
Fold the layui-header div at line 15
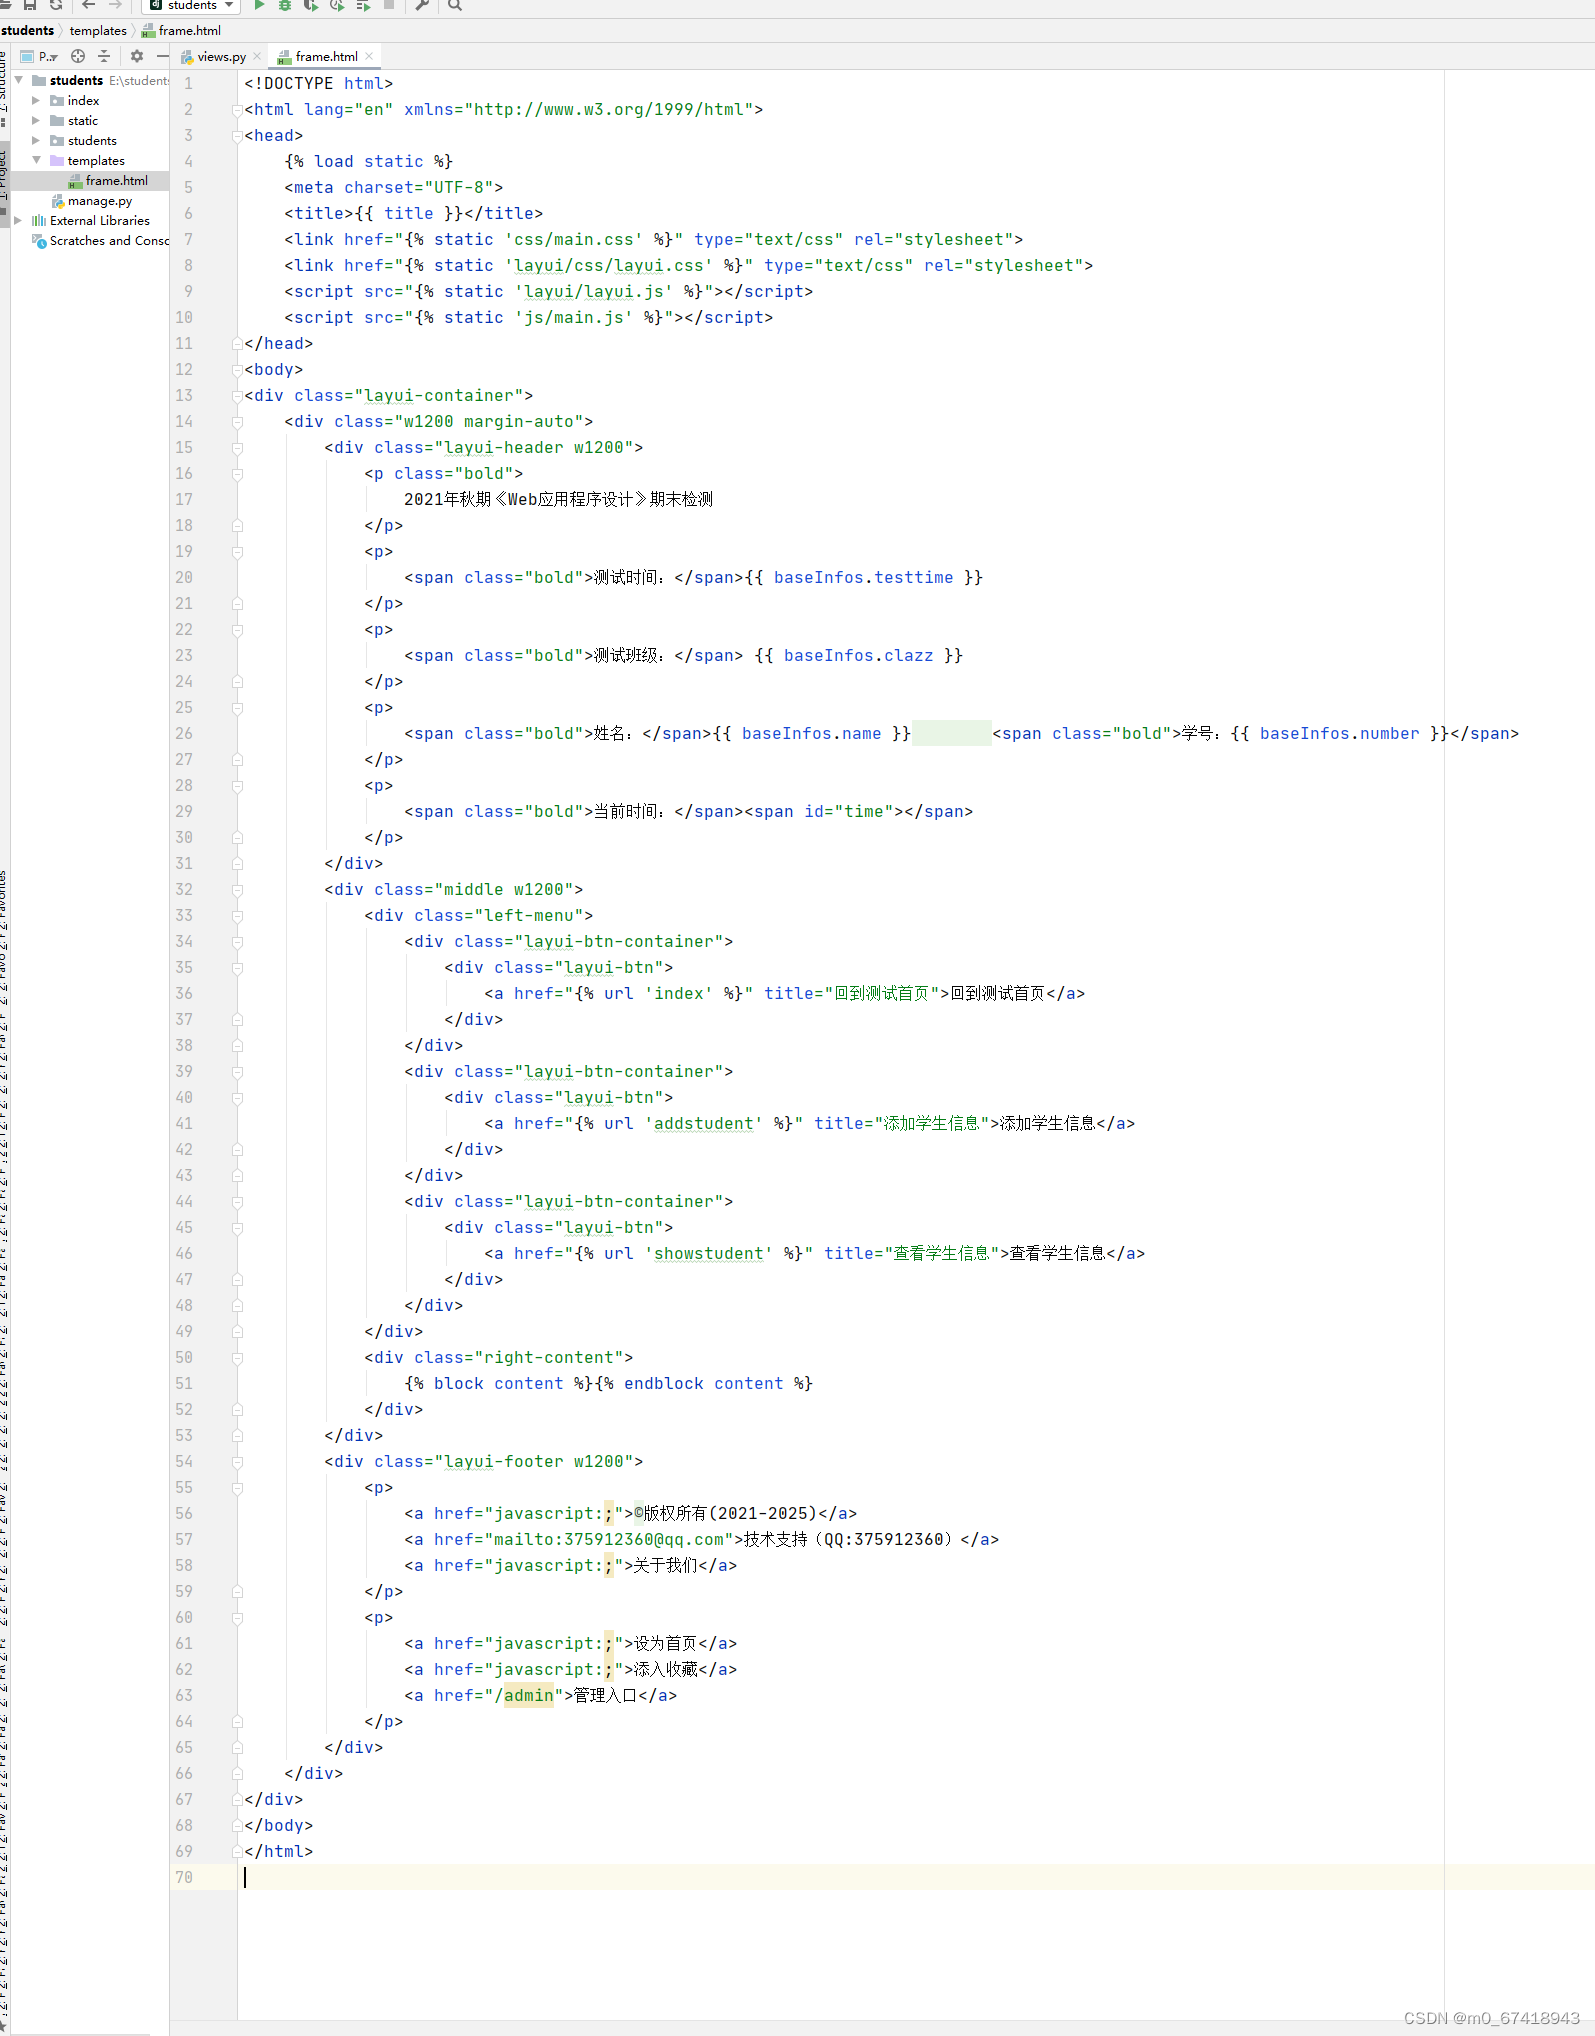(237, 448)
